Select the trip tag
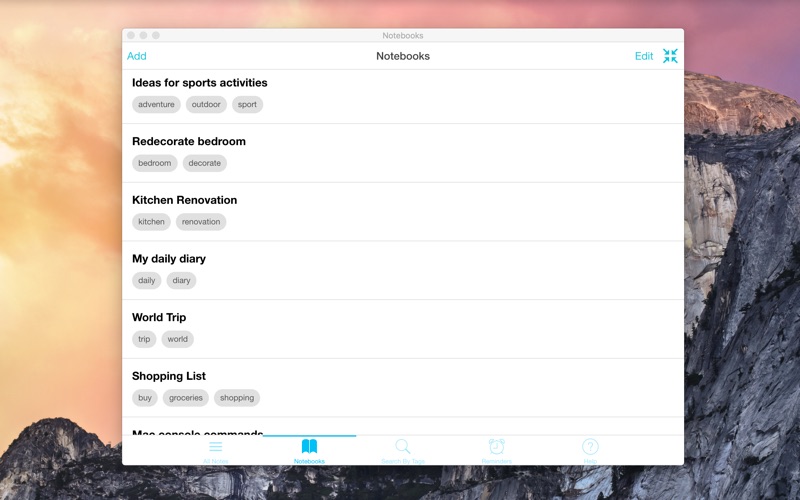The height and width of the screenshot is (500, 800). tap(144, 339)
